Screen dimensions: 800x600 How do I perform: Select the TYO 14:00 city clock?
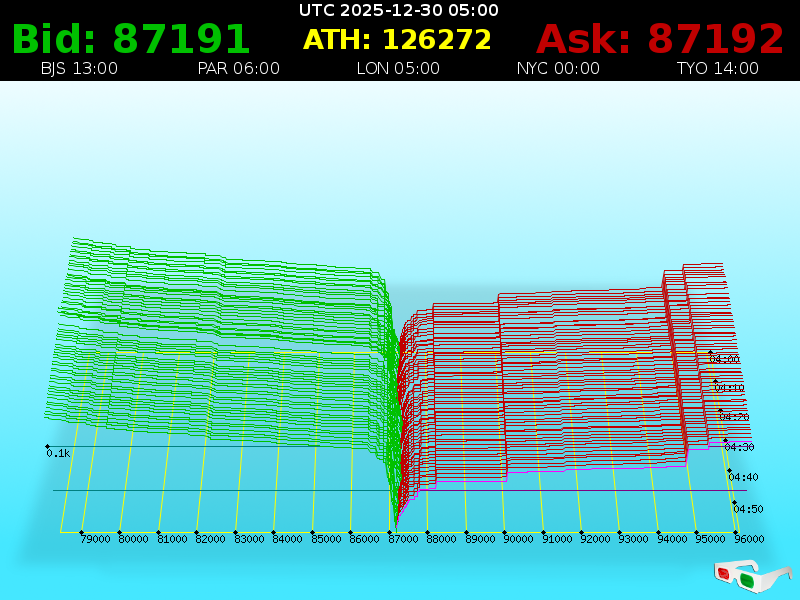tap(717, 69)
